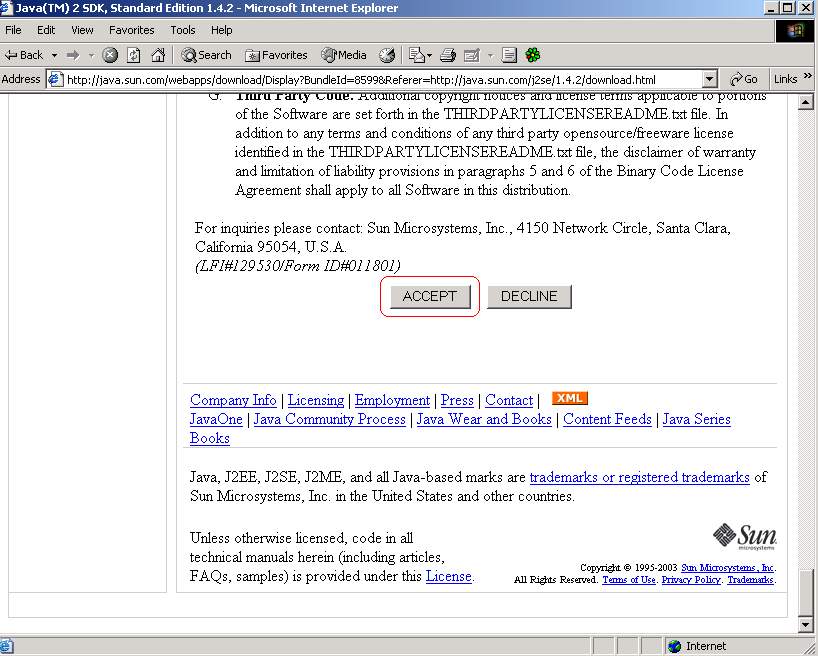This screenshot has height=656, width=818.
Task: Click the Windows flag logo throbber
Action: tap(795, 31)
